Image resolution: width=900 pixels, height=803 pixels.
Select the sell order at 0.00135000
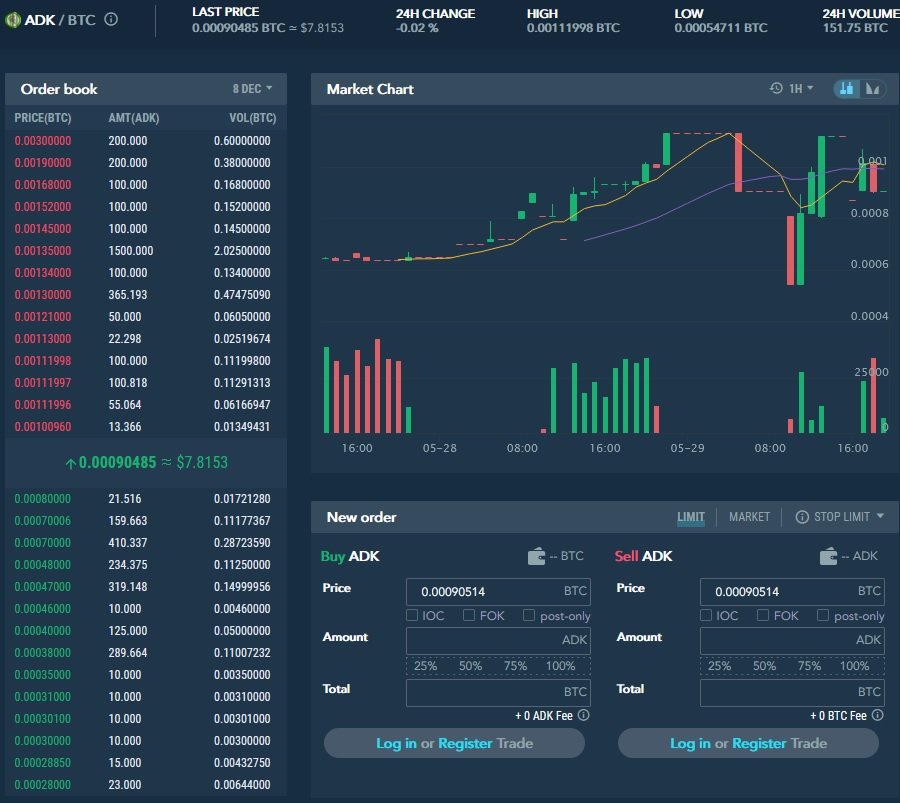coord(146,251)
